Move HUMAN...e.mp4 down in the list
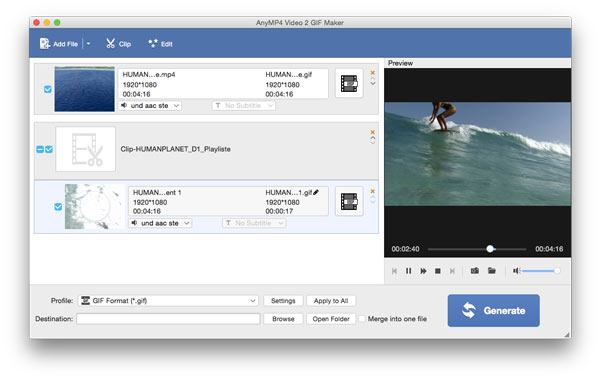This screenshot has height=380, width=600. pyautogui.click(x=373, y=84)
